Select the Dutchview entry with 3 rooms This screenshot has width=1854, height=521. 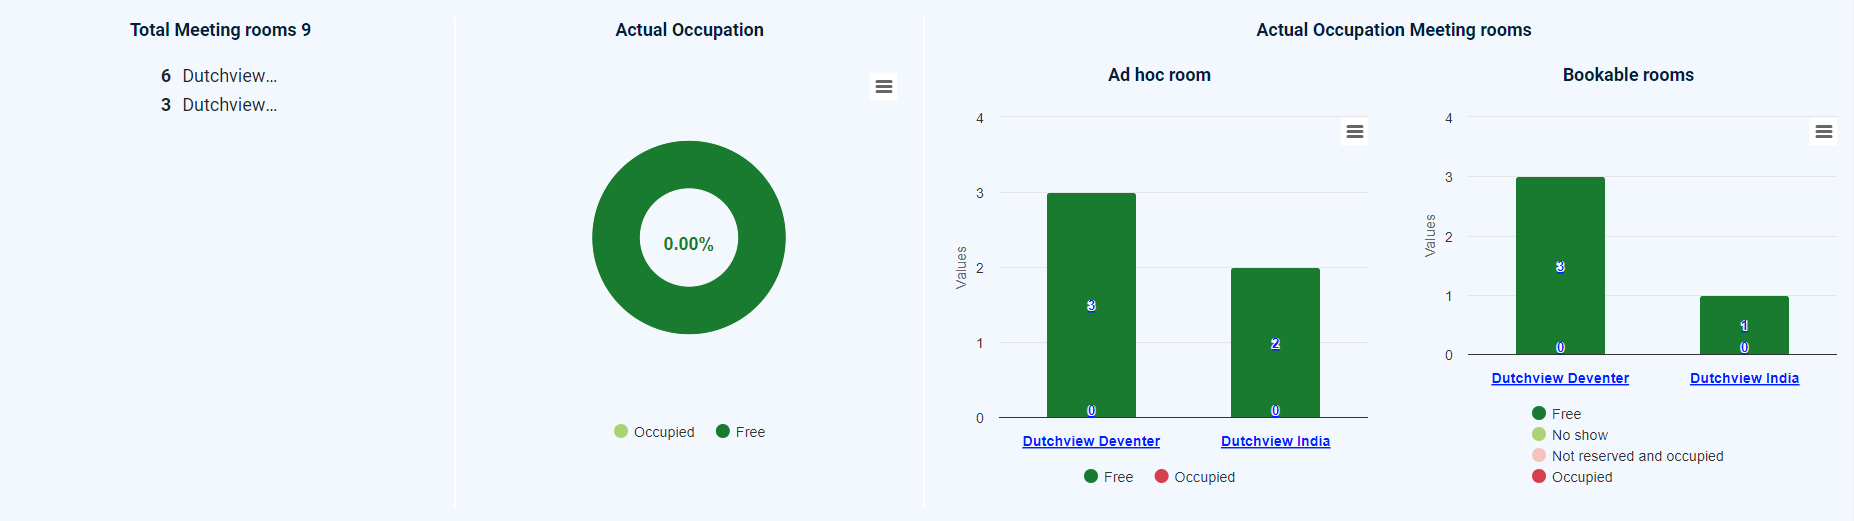click(x=219, y=105)
